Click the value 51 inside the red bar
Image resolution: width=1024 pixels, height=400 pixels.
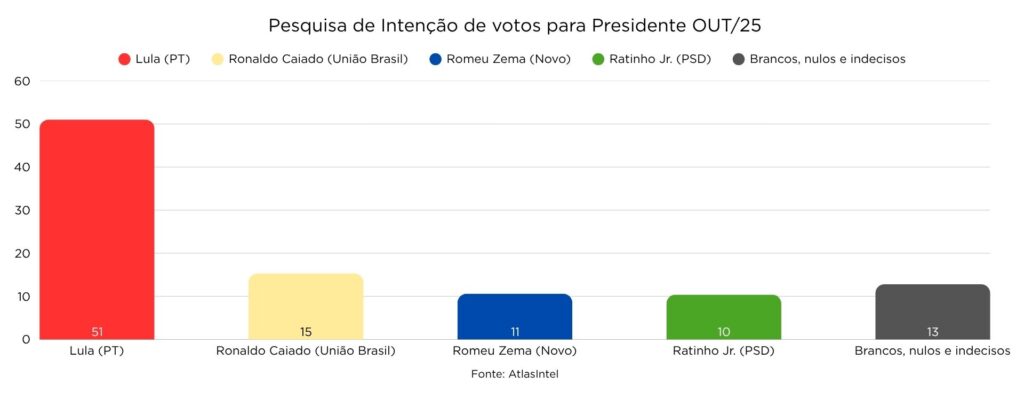[x=97, y=331]
